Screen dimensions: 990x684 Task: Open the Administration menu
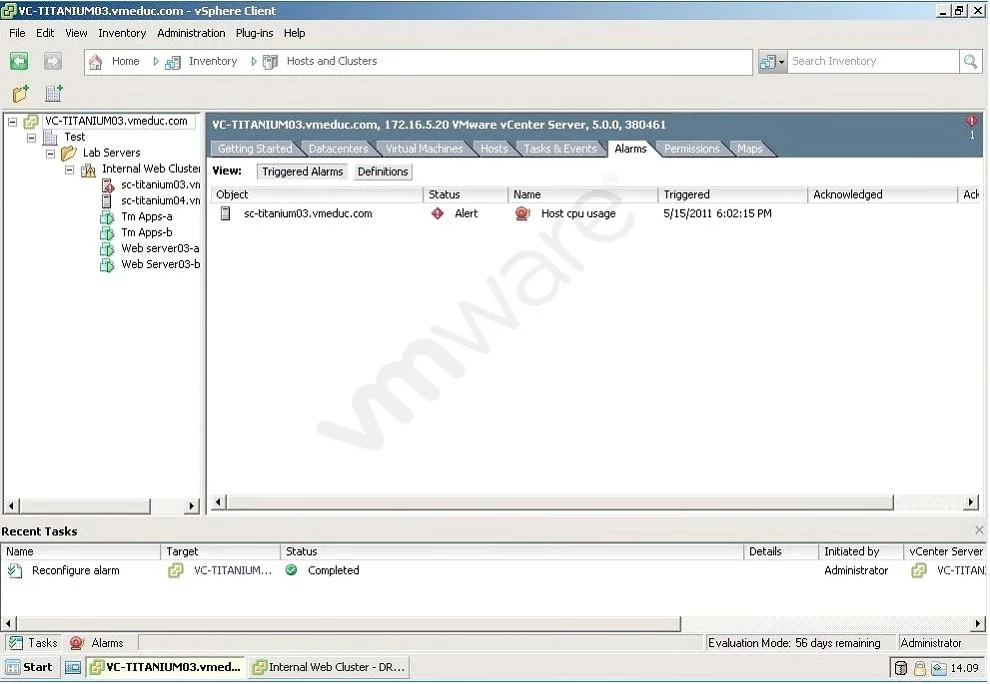click(x=191, y=33)
